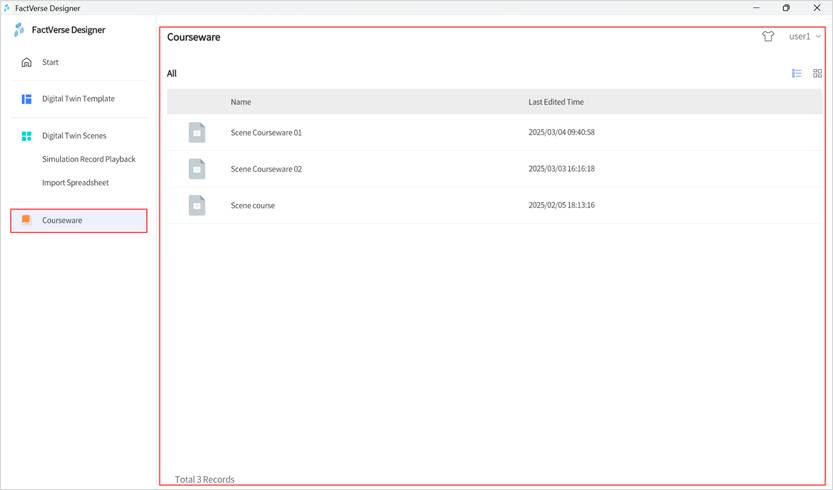833x490 pixels.
Task: Open Import Spreadsheet page
Action: 75,183
